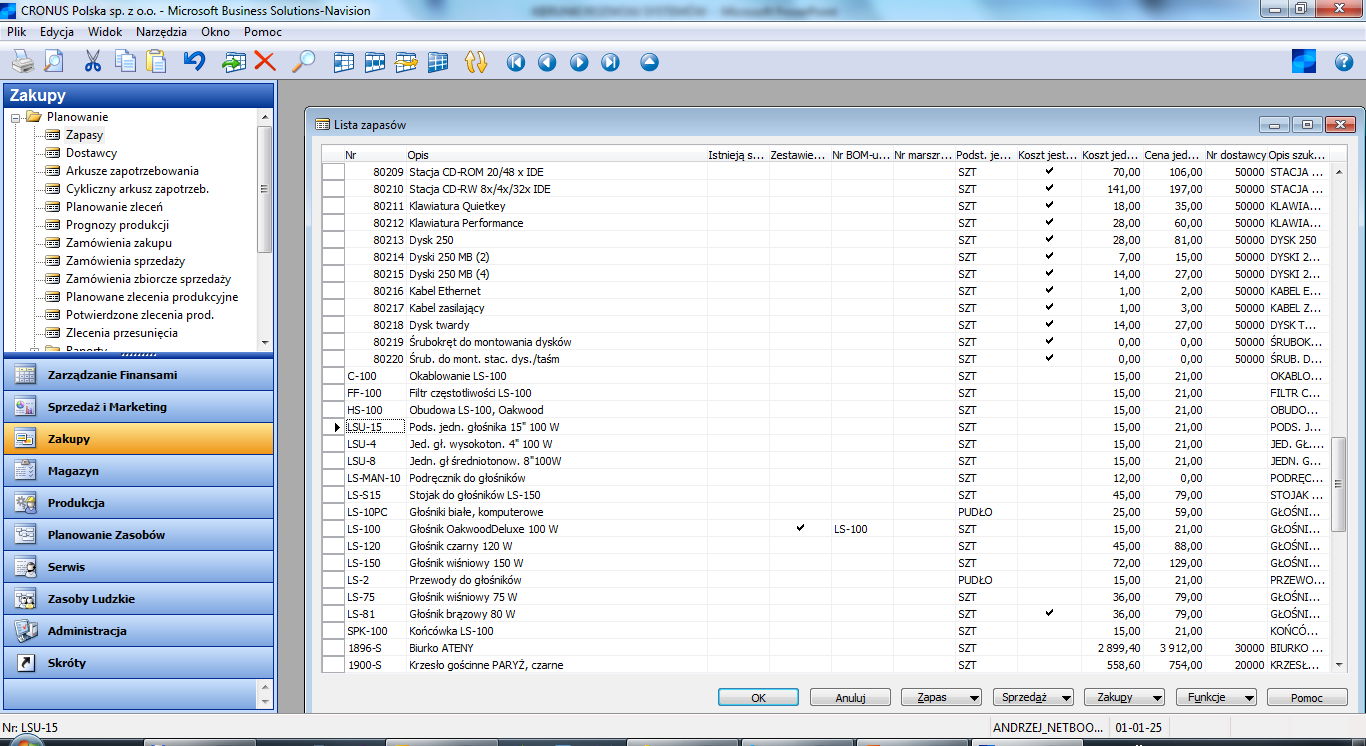Click the Copy toolbar icon
The image size is (1366, 746).
(x=125, y=62)
